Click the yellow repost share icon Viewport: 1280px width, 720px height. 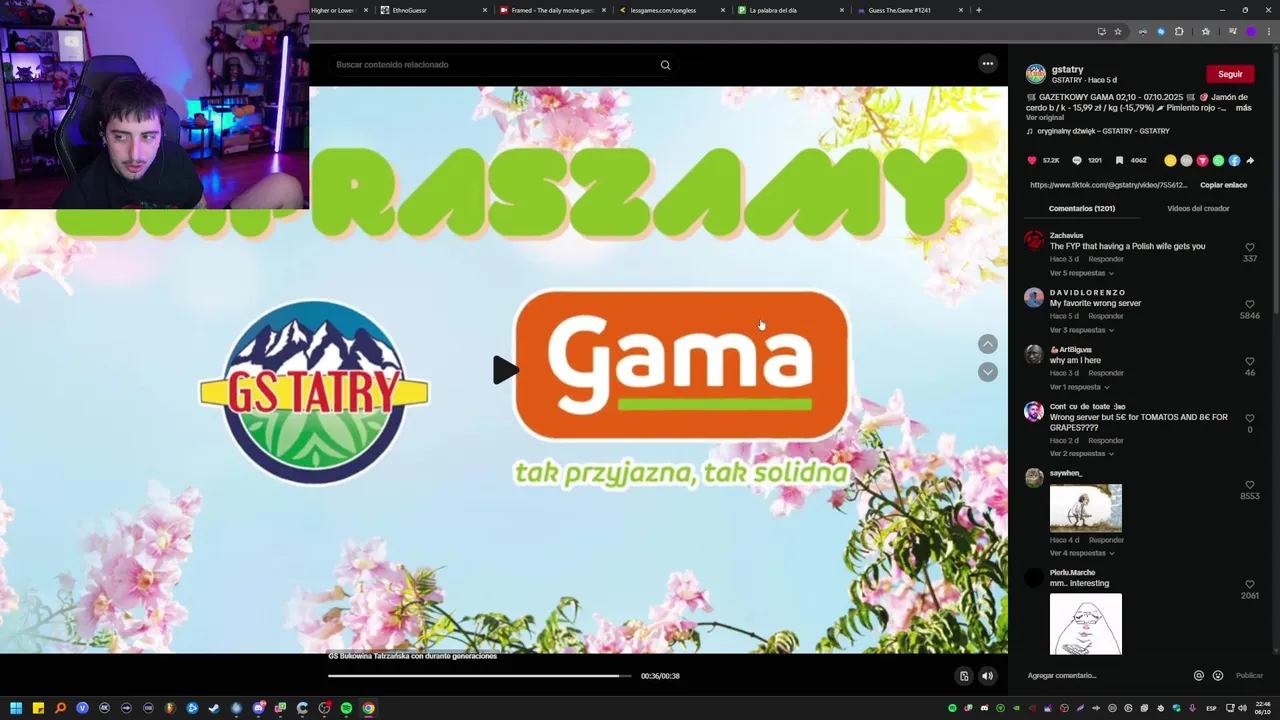[1170, 160]
